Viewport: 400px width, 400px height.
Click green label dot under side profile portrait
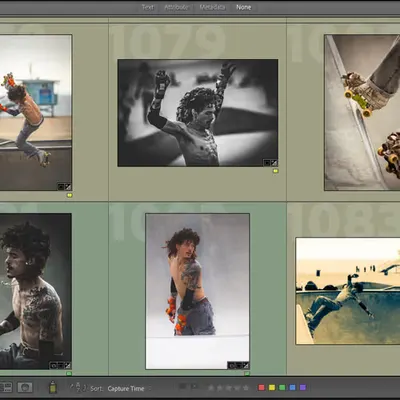[69, 374]
